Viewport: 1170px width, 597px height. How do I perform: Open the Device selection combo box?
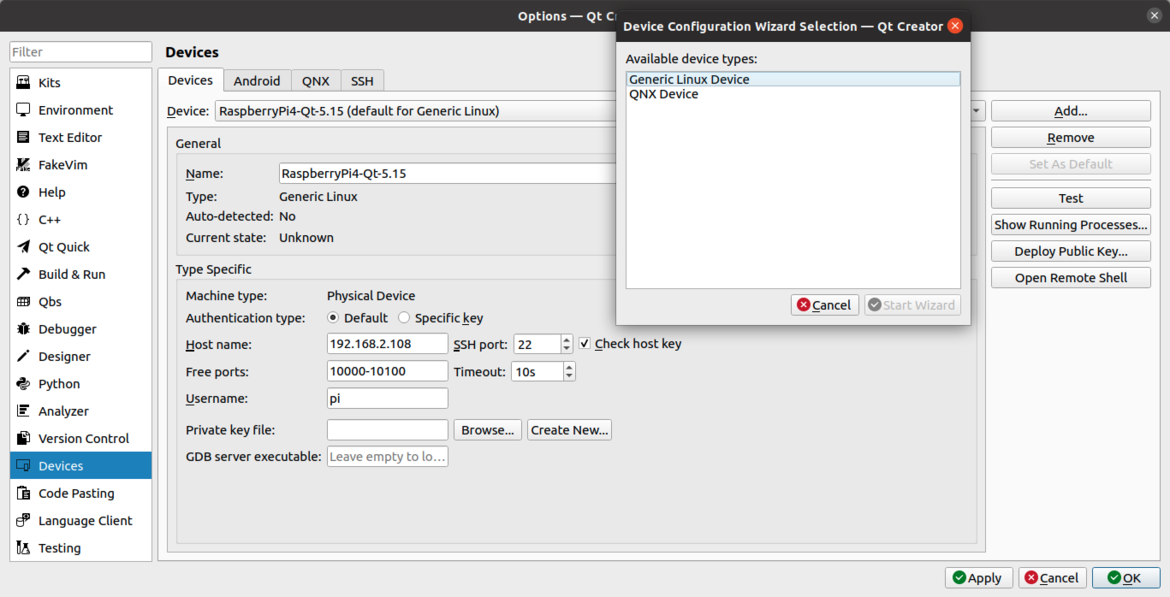point(600,111)
